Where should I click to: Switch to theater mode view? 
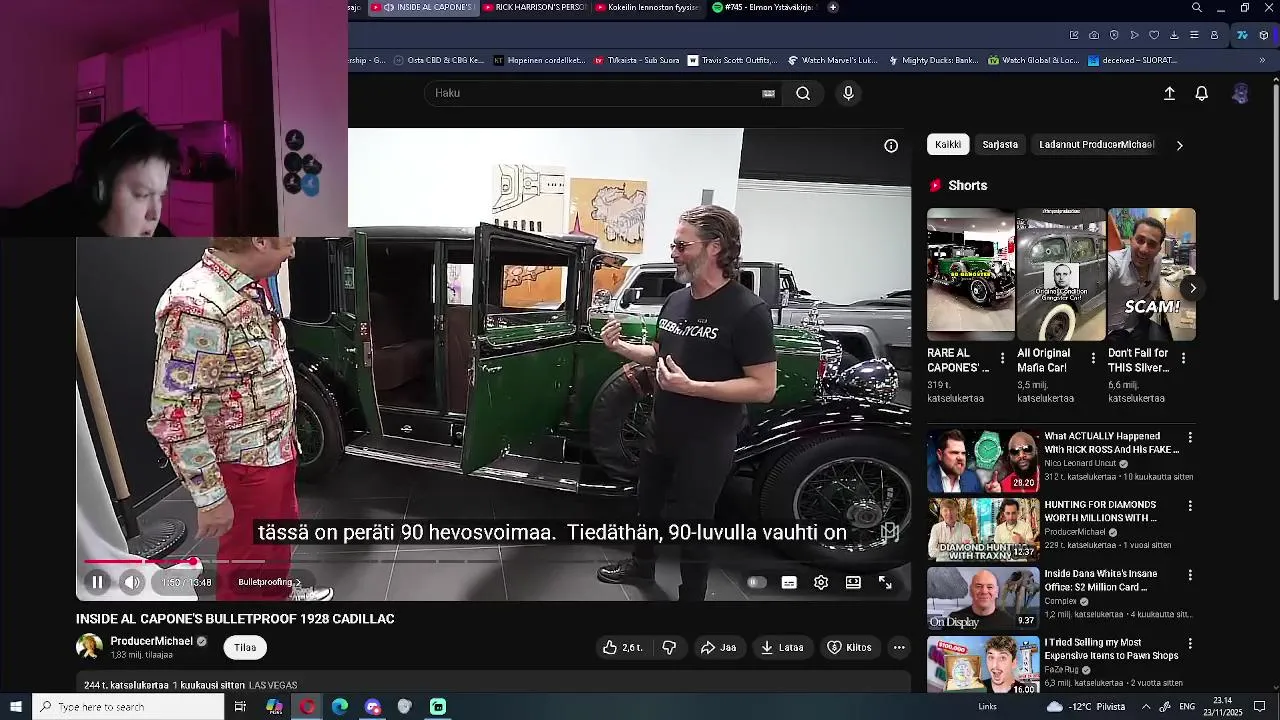click(x=853, y=582)
